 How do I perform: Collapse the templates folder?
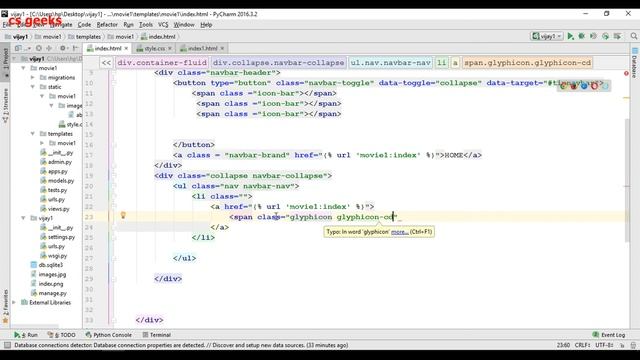[33, 133]
